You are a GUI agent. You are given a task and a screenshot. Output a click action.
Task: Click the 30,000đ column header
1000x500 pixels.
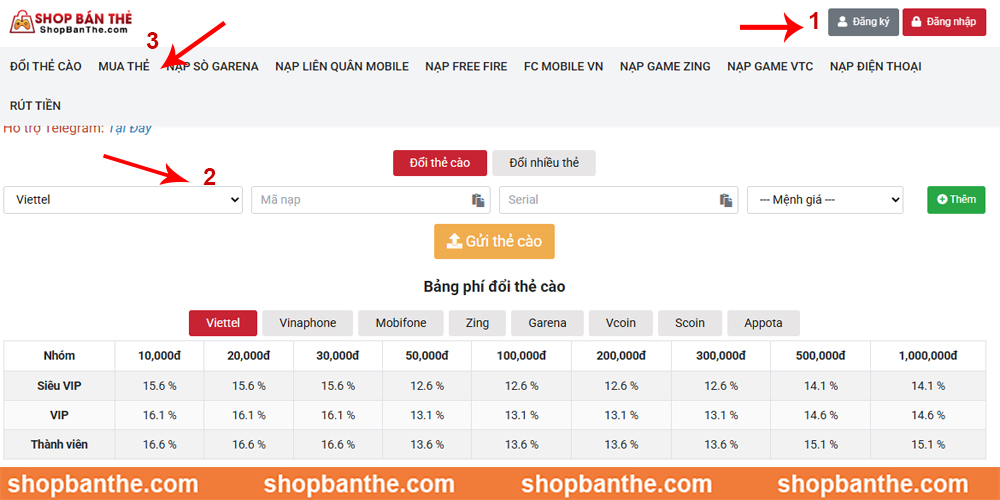click(x=338, y=356)
